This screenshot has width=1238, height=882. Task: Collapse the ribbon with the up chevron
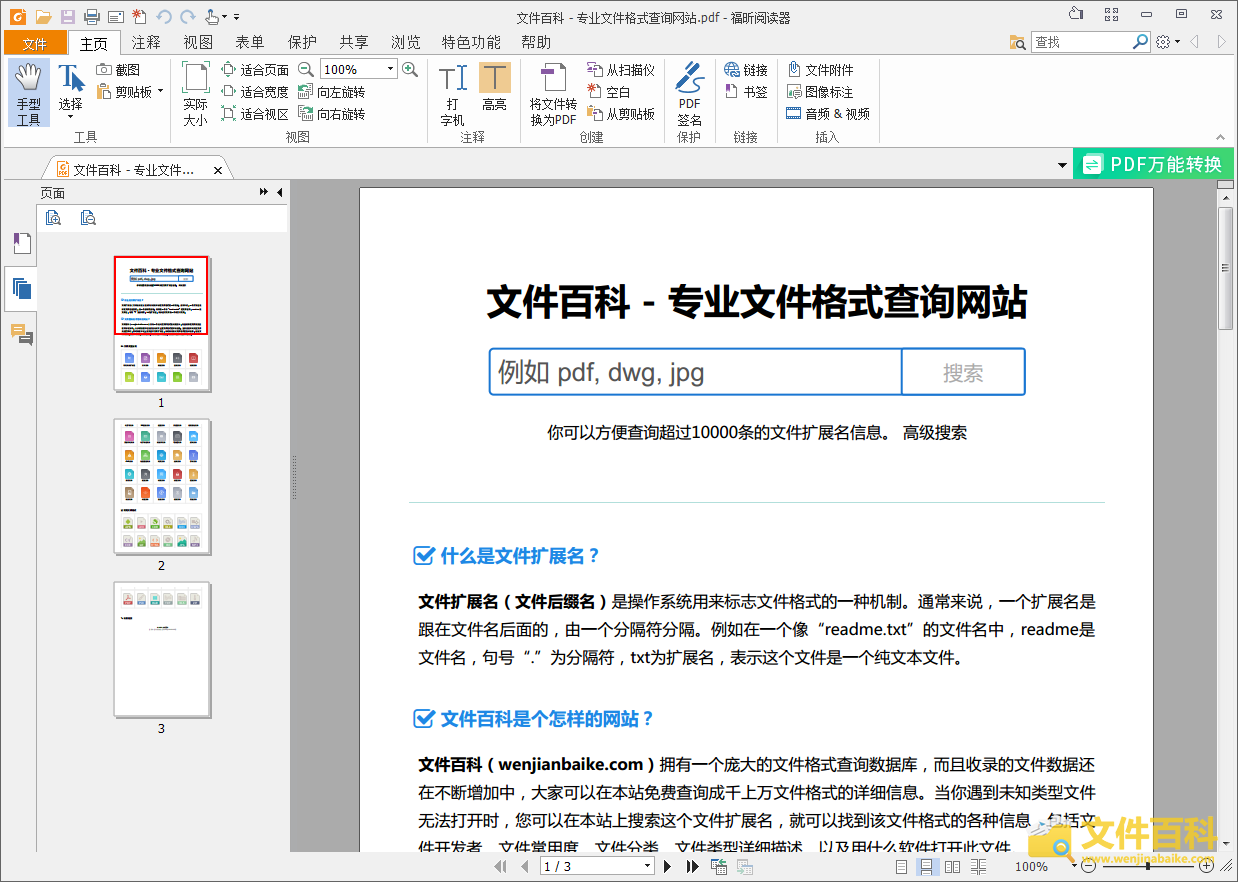point(1220,137)
